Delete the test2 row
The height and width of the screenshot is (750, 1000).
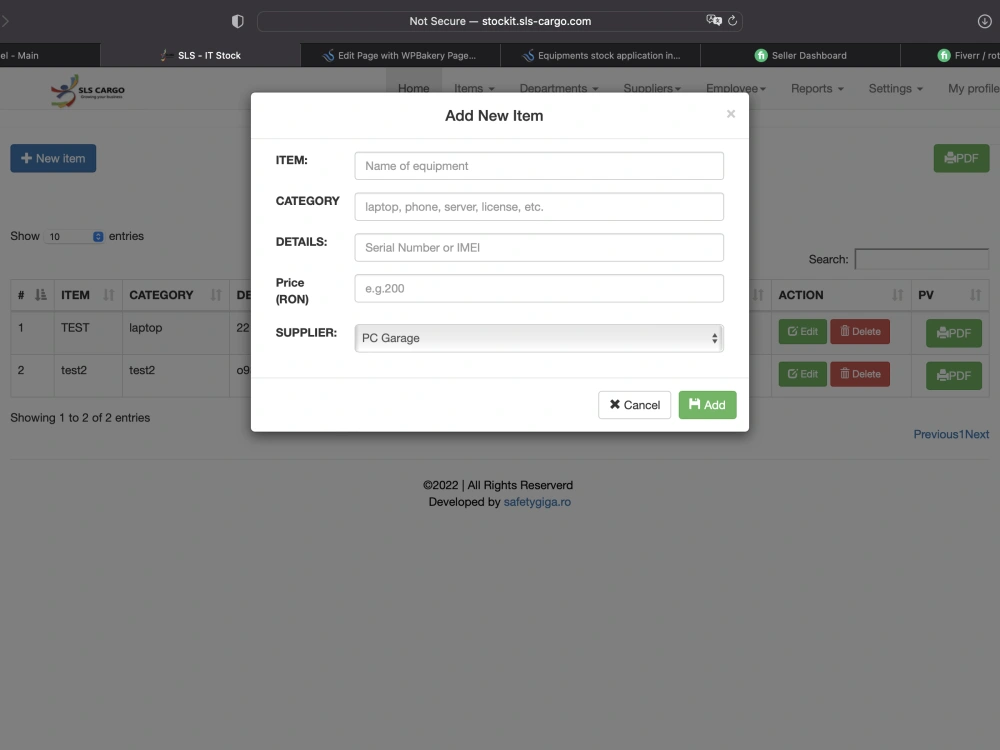[x=860, y=374]
